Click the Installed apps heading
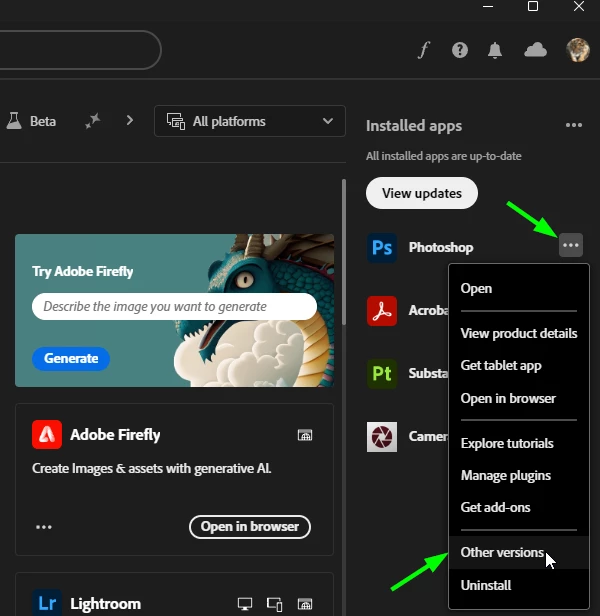 pyautogui.click(x=414, y=126)
